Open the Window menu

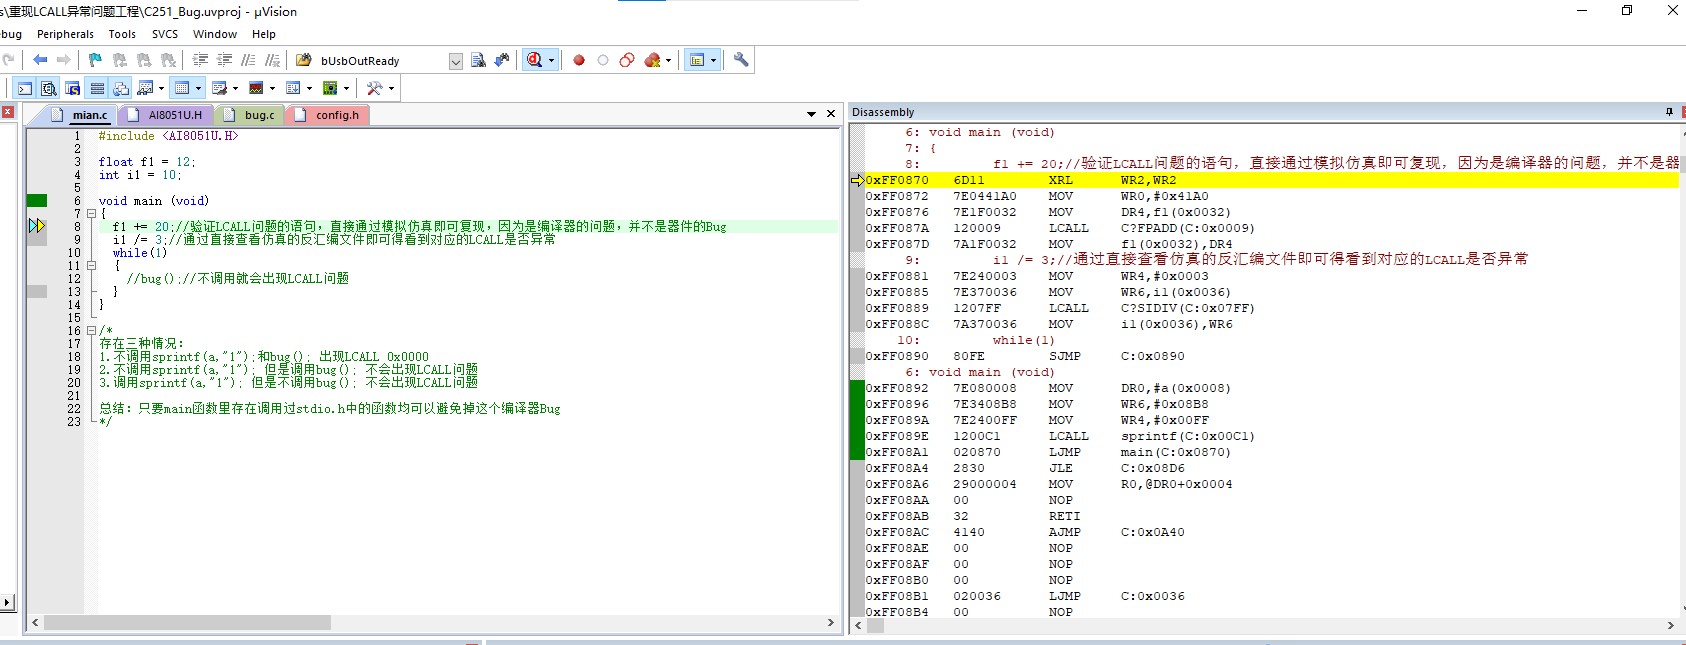point(215,34)
